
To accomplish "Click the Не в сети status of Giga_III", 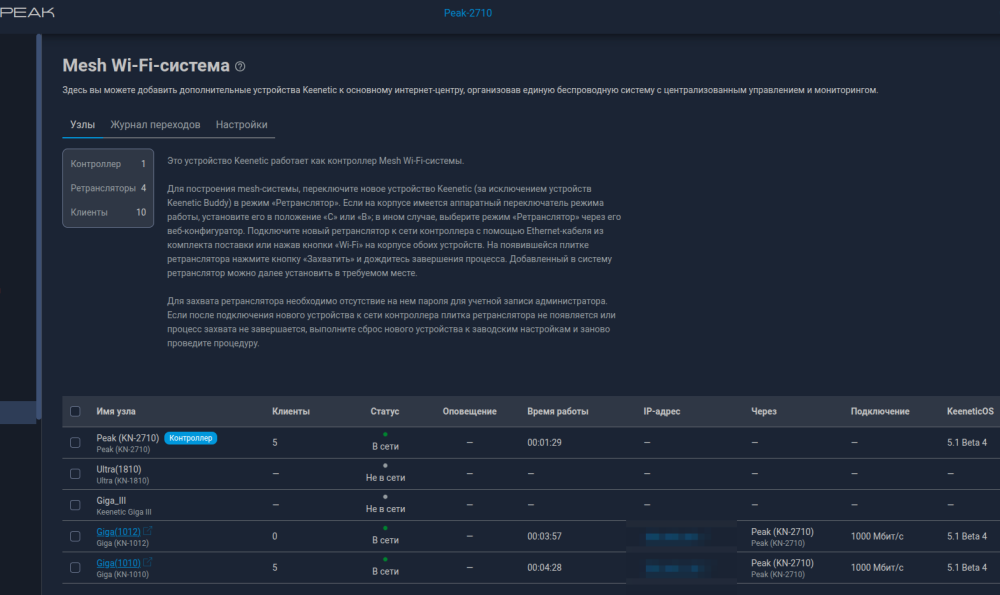I will pos(385,509).
